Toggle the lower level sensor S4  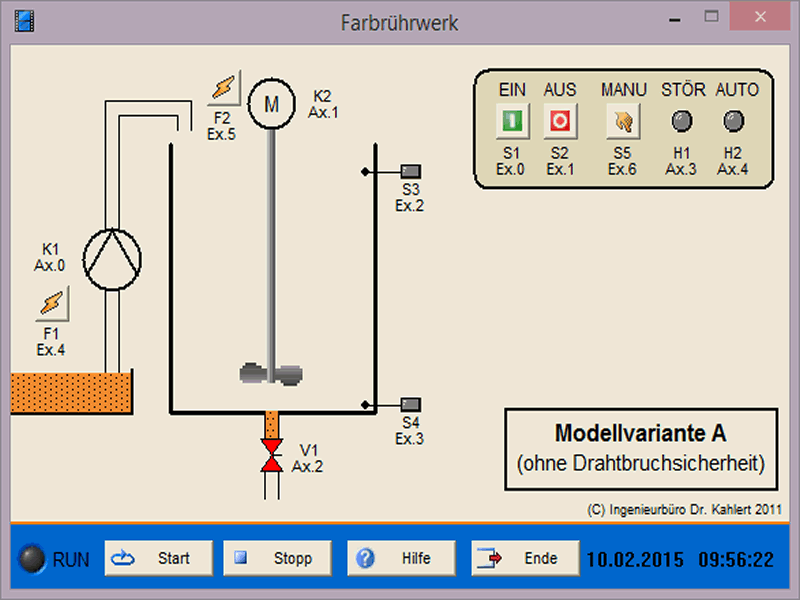pos(410,405)
